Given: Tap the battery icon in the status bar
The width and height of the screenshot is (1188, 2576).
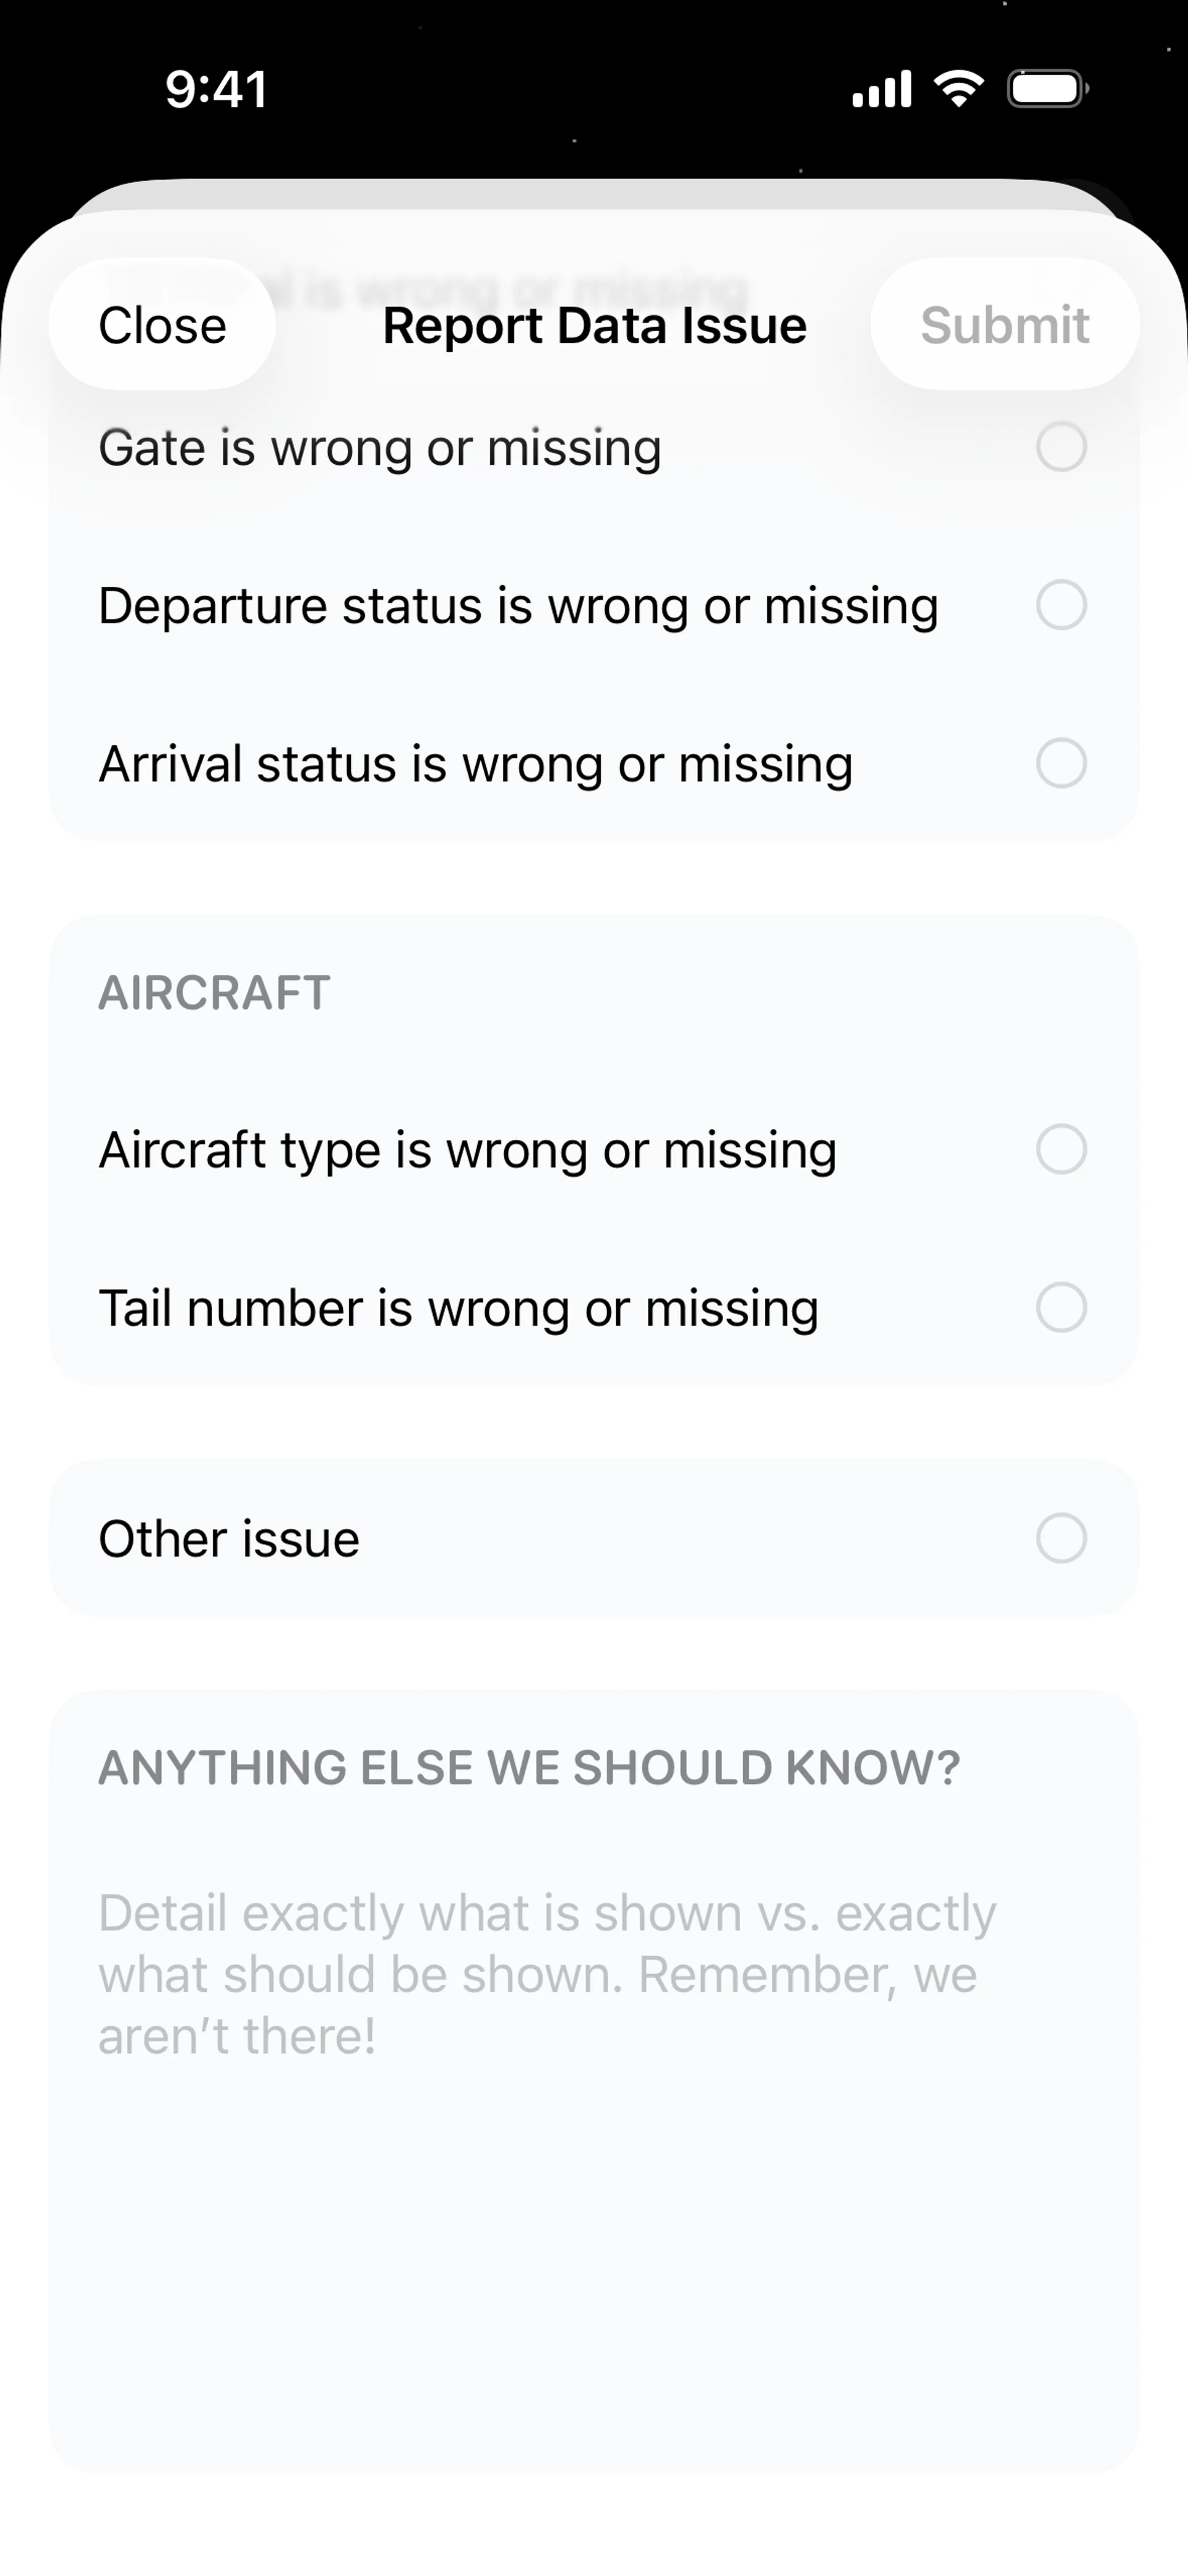Looking at the screenshot, I should point(1047,89).
